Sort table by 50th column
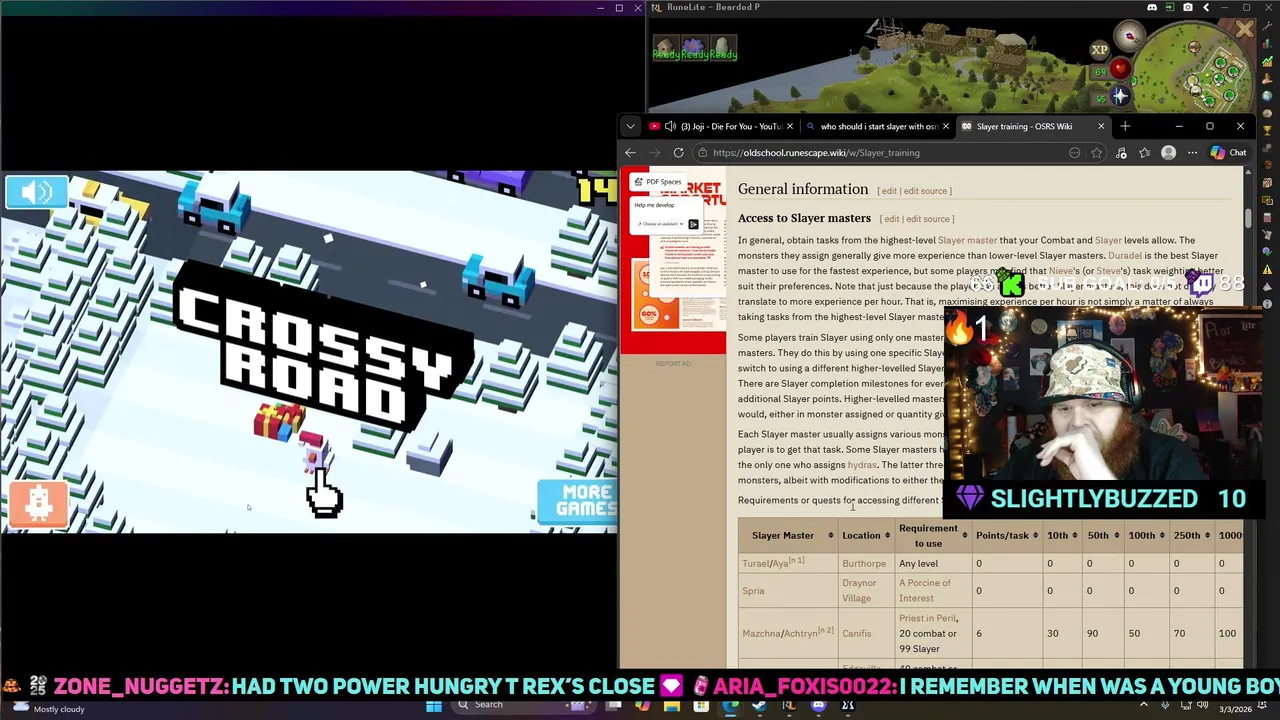This screenshot has height=720, width=1280. click(x=1104, y=536)
